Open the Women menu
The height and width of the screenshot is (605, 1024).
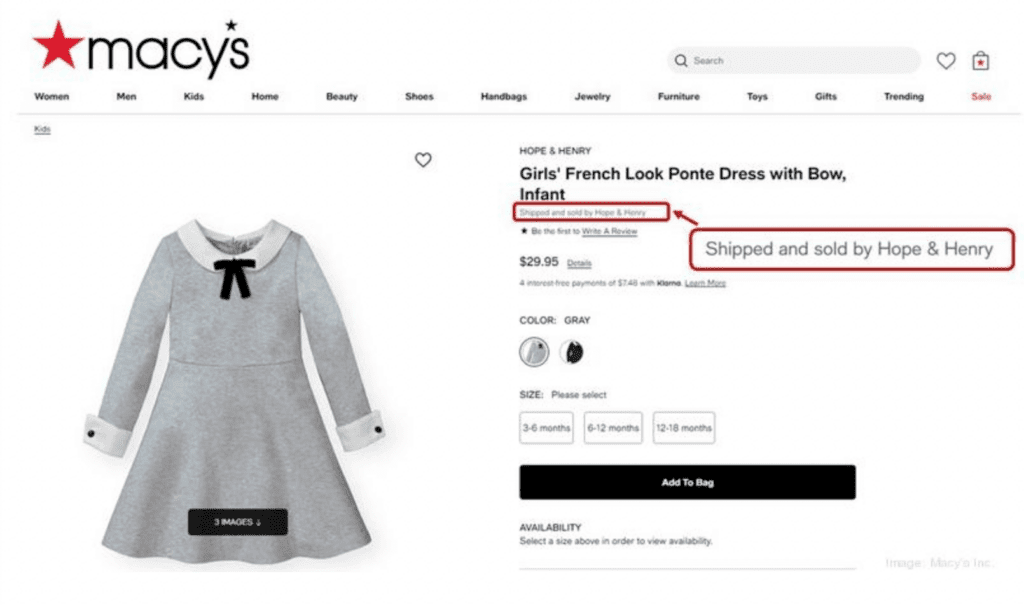tap(52, 97)
